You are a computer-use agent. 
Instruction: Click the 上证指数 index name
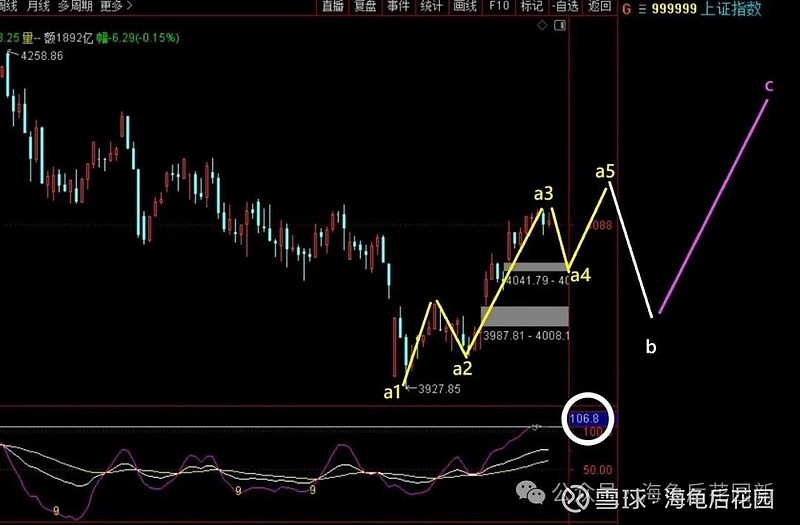coord(731,8)
